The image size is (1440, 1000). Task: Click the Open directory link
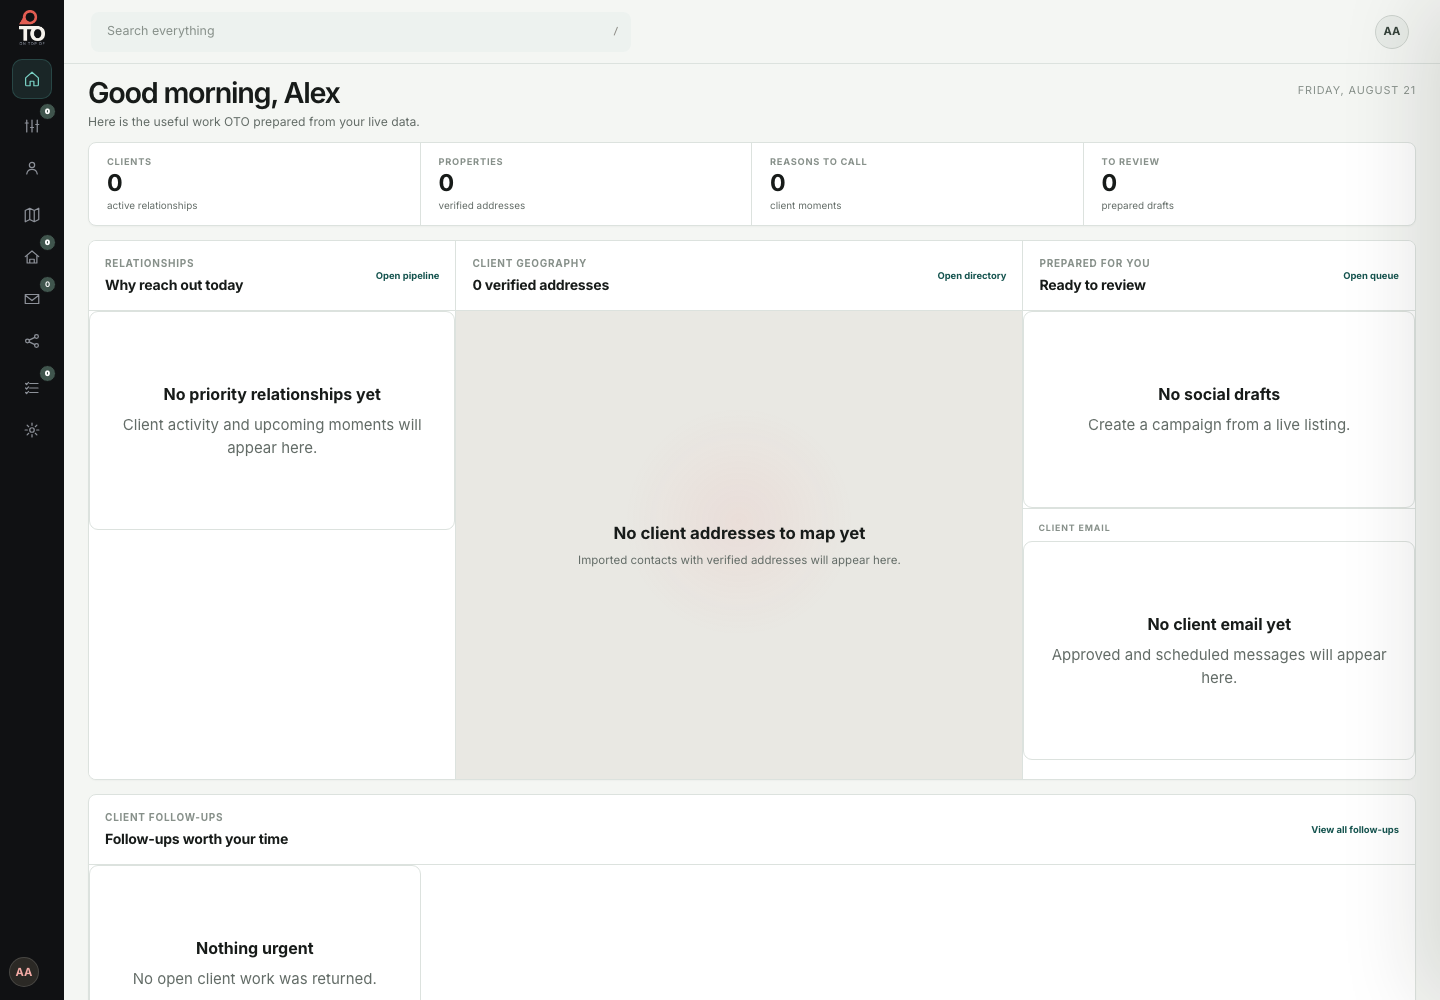[x=972, y=276]
